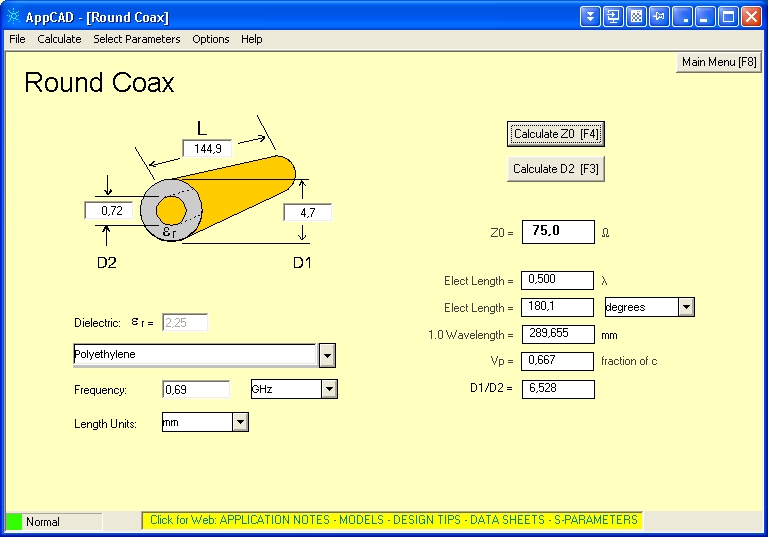Click the Frequency field showing 0,69
Screen dimensions: 768x537
tap(196, 390)
